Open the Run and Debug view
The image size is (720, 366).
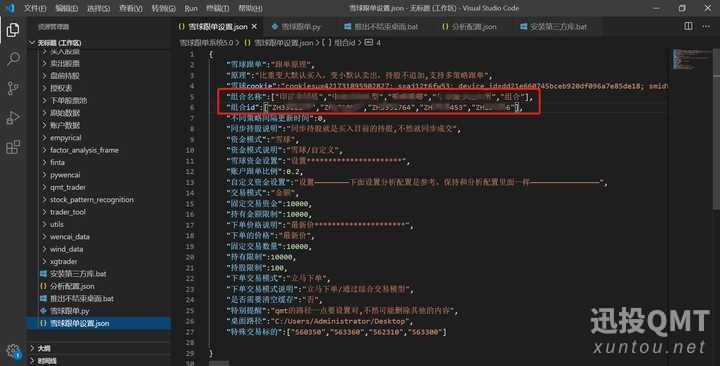(13, 118)
